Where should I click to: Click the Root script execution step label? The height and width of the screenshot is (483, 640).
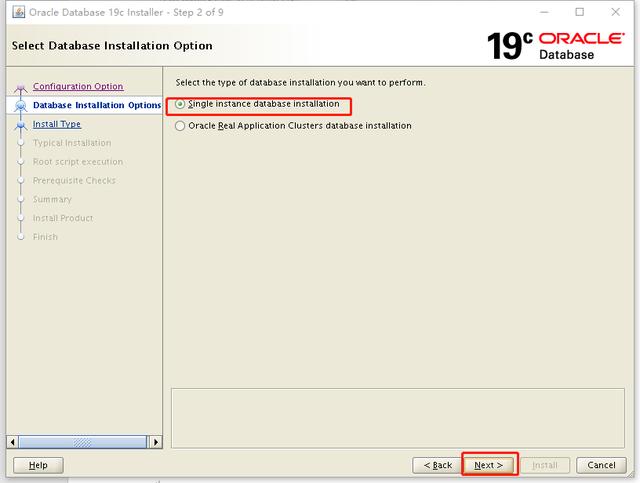tap(78, 162)
